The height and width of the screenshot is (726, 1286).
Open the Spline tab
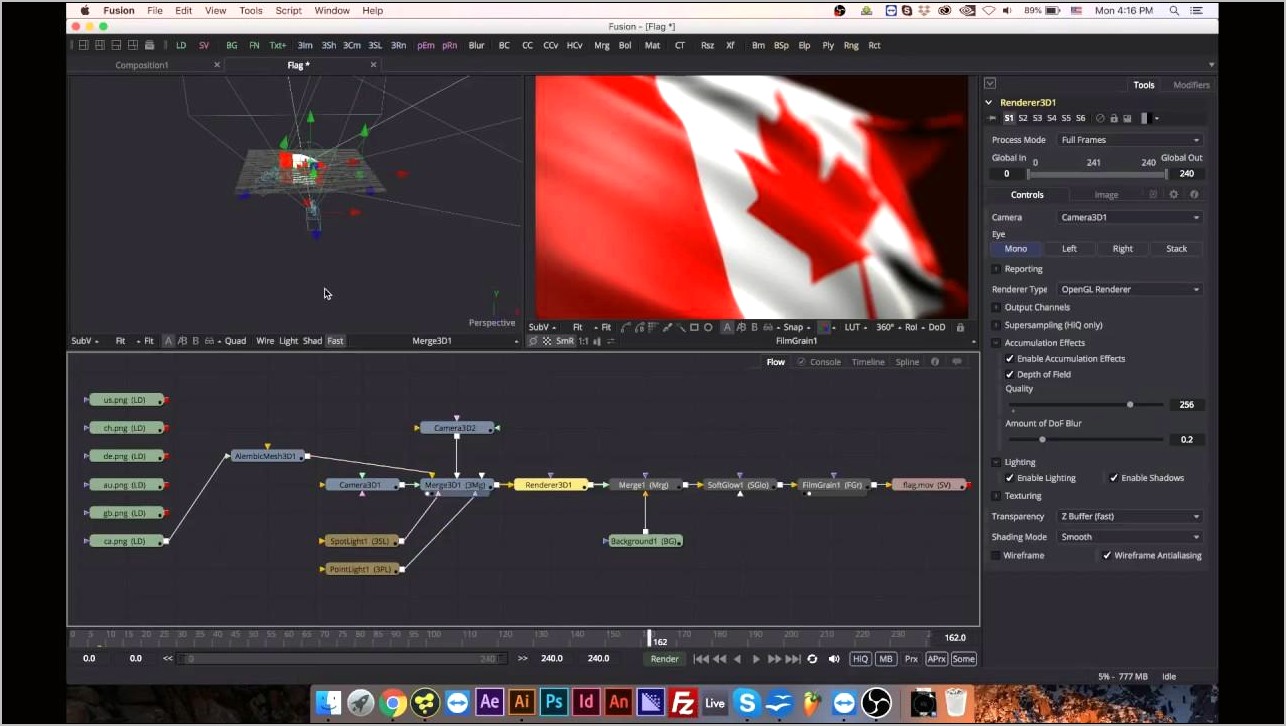907,362
